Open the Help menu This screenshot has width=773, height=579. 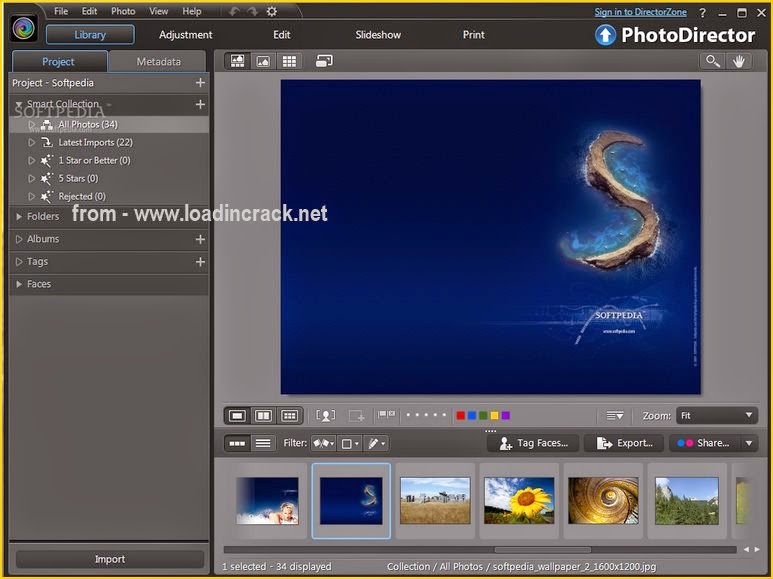tap(192, 11)
